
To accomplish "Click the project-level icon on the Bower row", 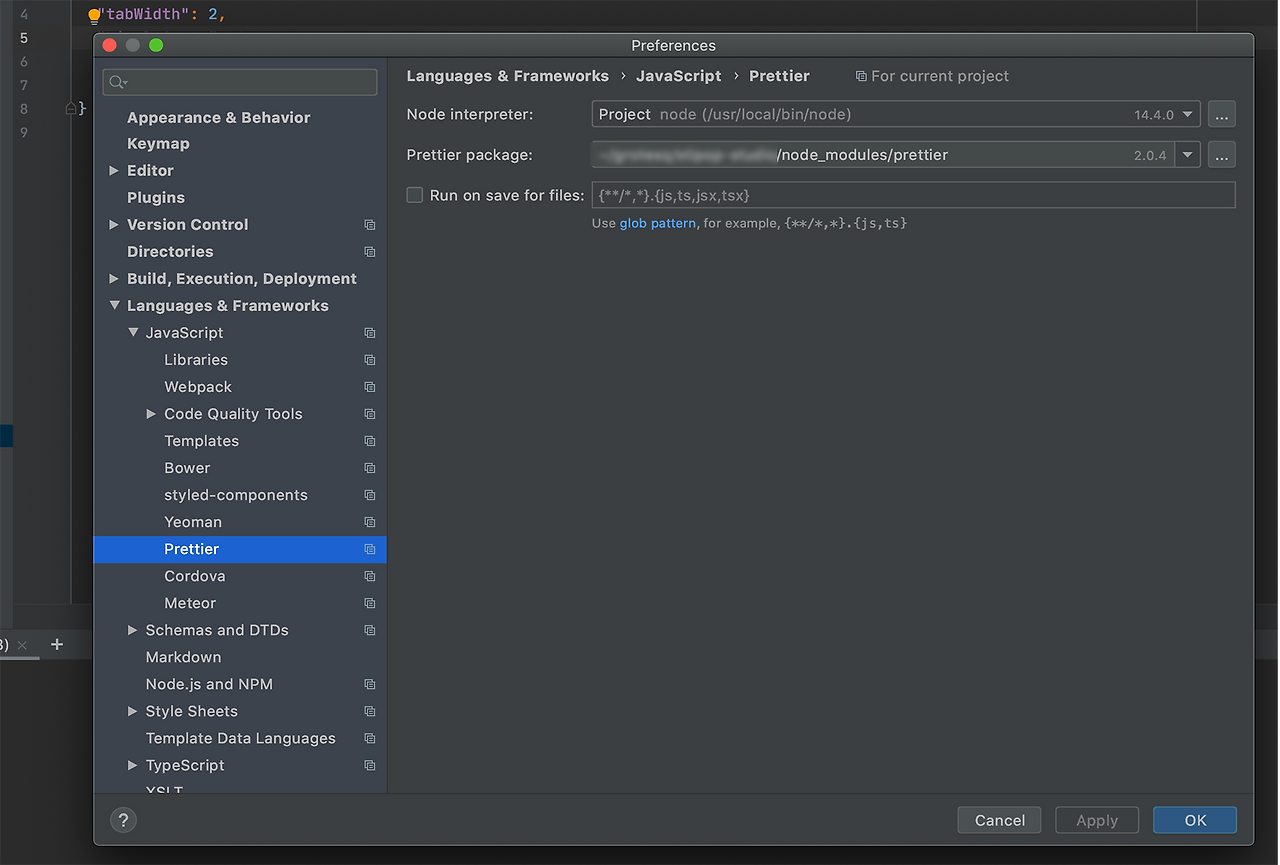I will pos(370,468).
